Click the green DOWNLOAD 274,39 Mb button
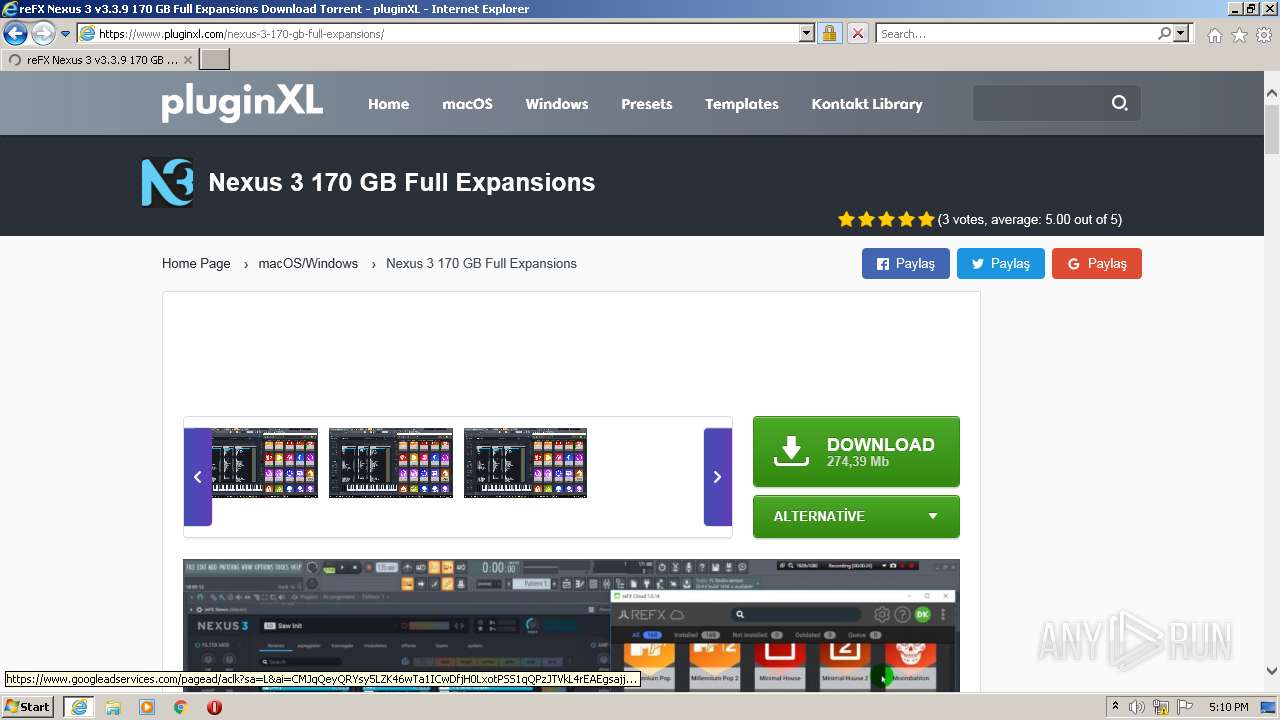The height and width of the screenshot is (720, 1280). 856,452
